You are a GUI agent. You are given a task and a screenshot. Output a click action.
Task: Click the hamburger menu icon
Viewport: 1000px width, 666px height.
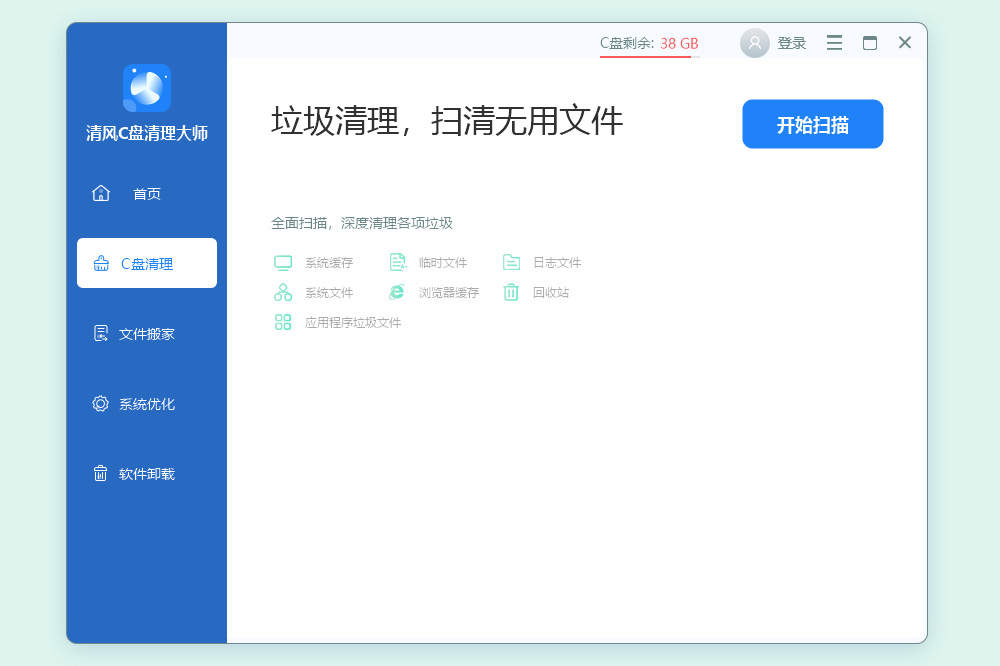point(834,43)
